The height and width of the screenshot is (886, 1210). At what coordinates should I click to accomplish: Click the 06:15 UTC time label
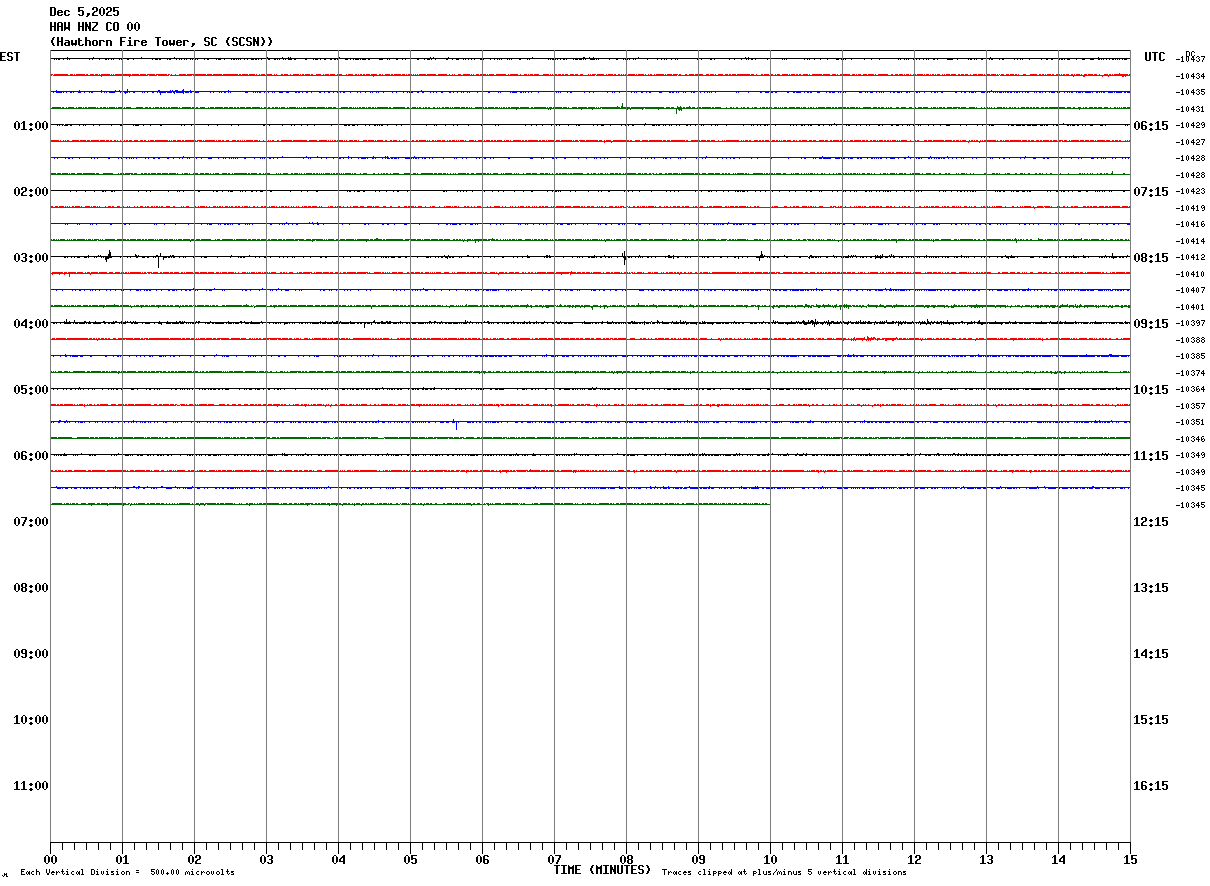click(x=1151, y=126)
